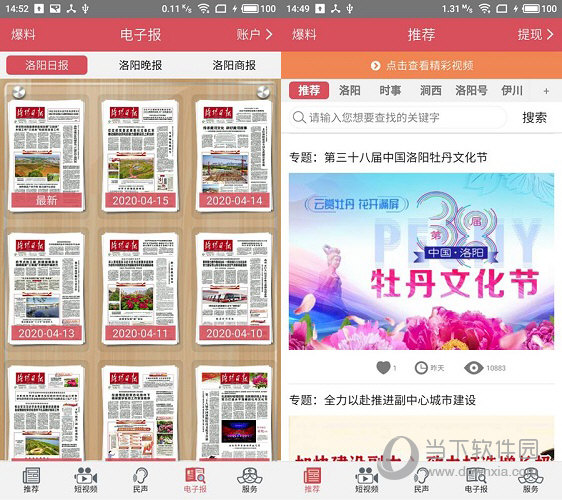562x500 pixels.
Task: Tap the heart like icon
Action: [x=383, y=367]
